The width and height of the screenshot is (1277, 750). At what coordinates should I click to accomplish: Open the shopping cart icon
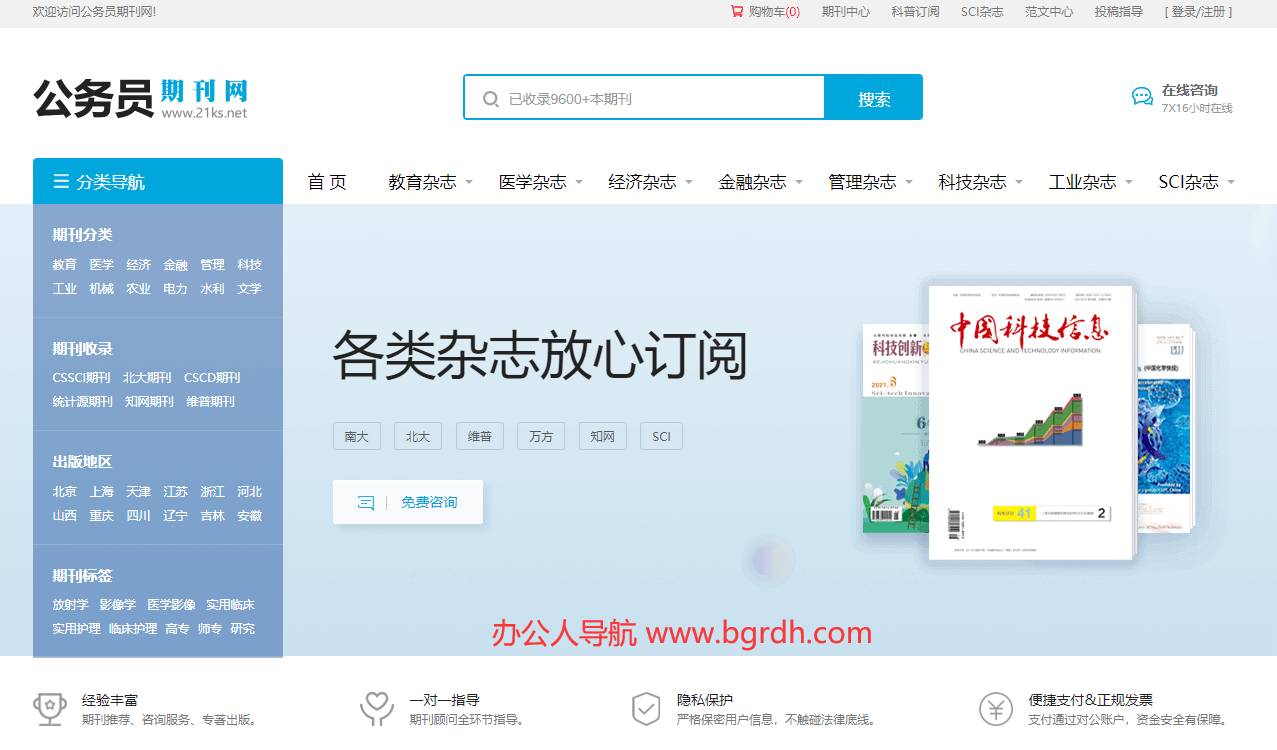click(733, 12)
